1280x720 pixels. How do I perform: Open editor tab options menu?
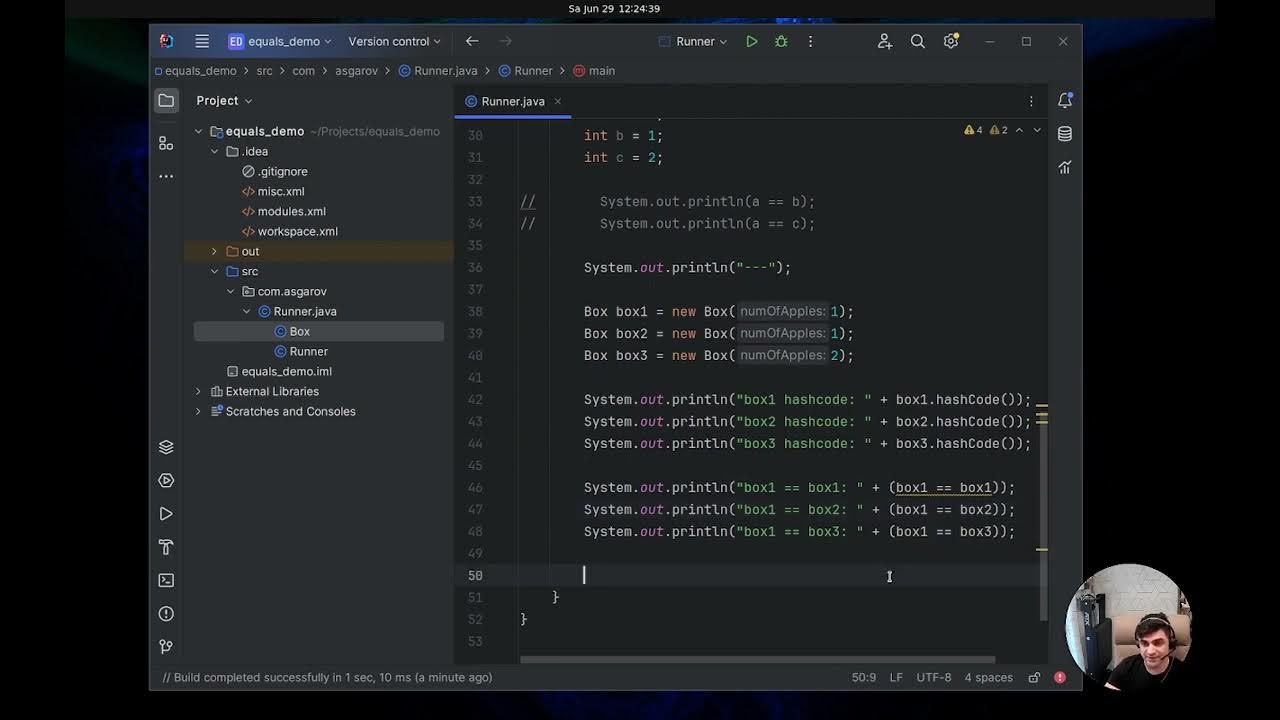click(1031, 101)
